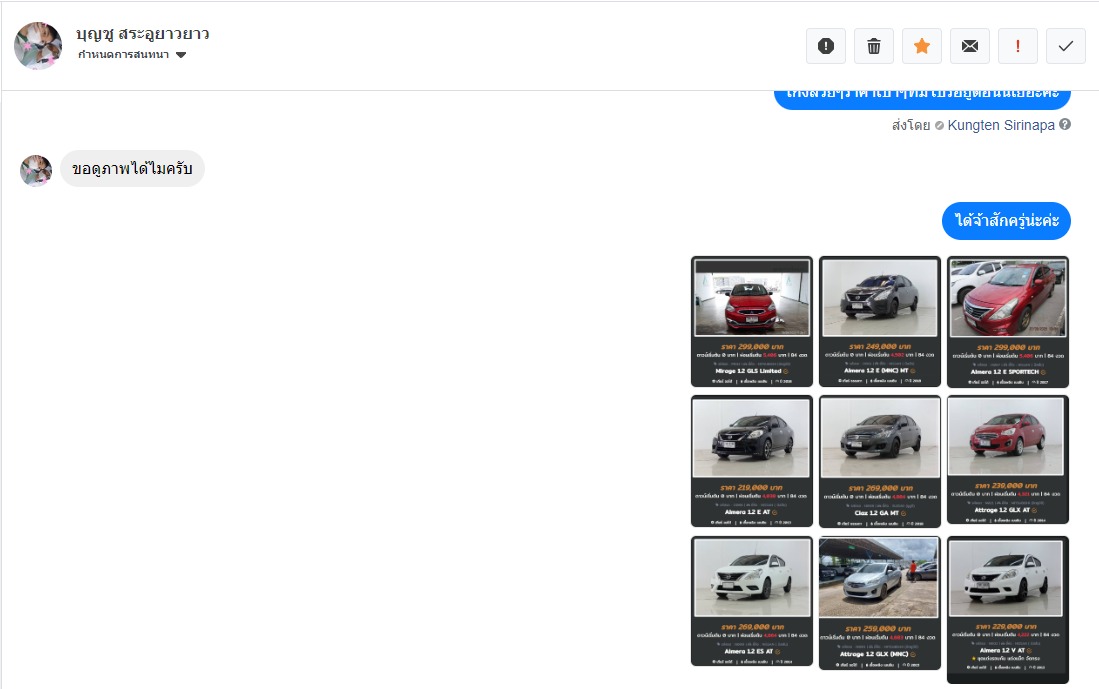The image size is (1099, 689).
Task: Open the customer's profile picture in header
Action: click(x=38, y=46)
